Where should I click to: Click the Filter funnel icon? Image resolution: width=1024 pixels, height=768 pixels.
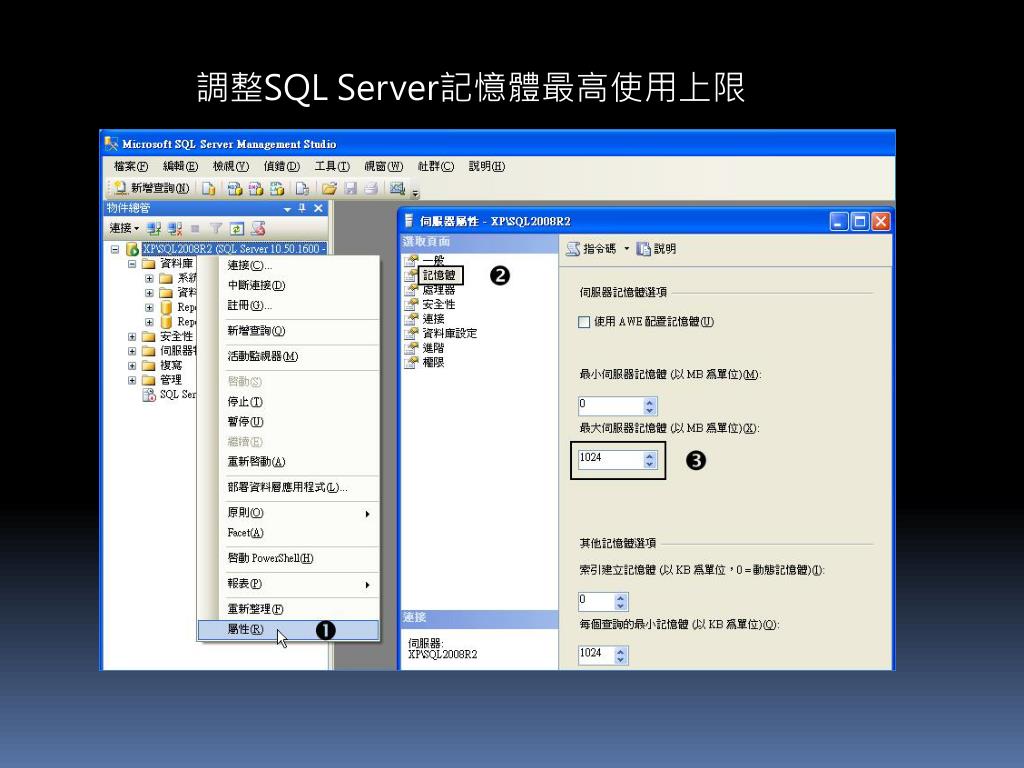point(216,228)
